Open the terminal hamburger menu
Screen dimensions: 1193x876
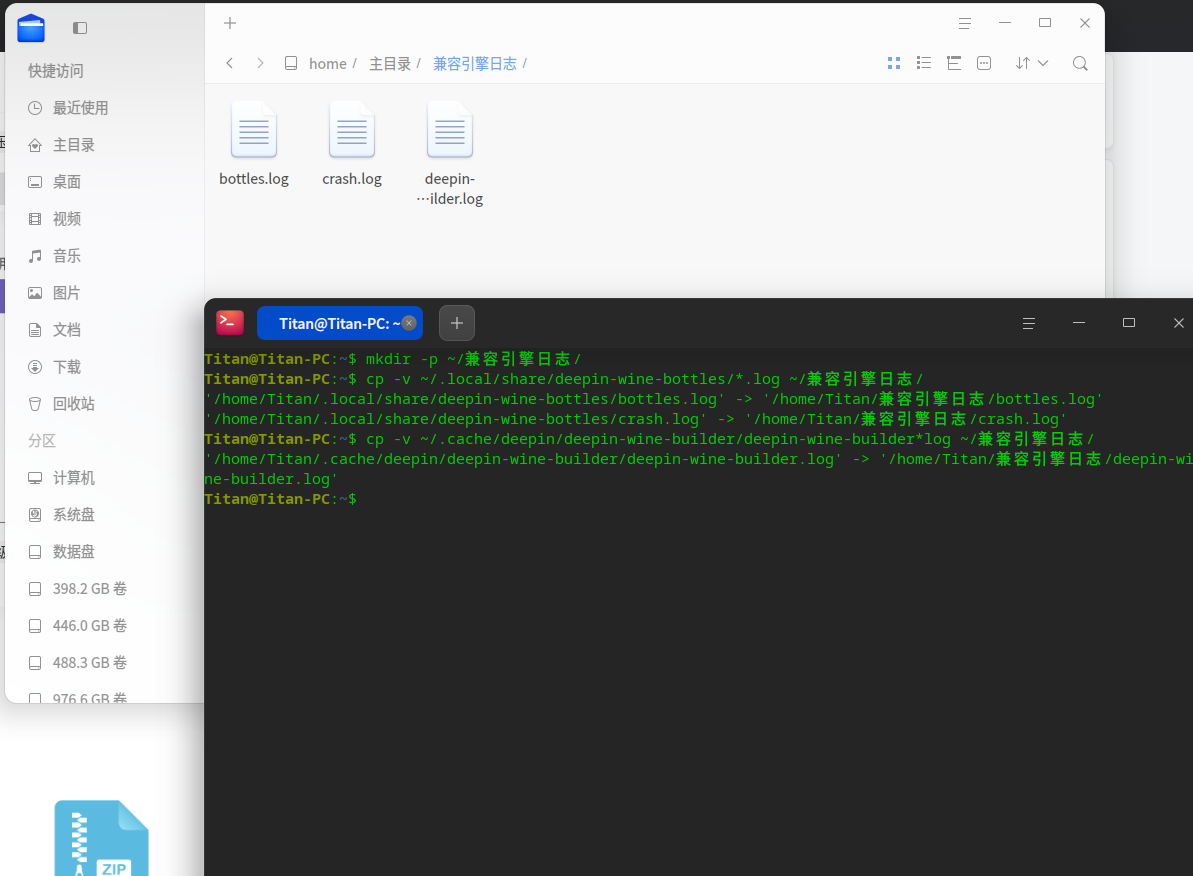pos(1028,323)
